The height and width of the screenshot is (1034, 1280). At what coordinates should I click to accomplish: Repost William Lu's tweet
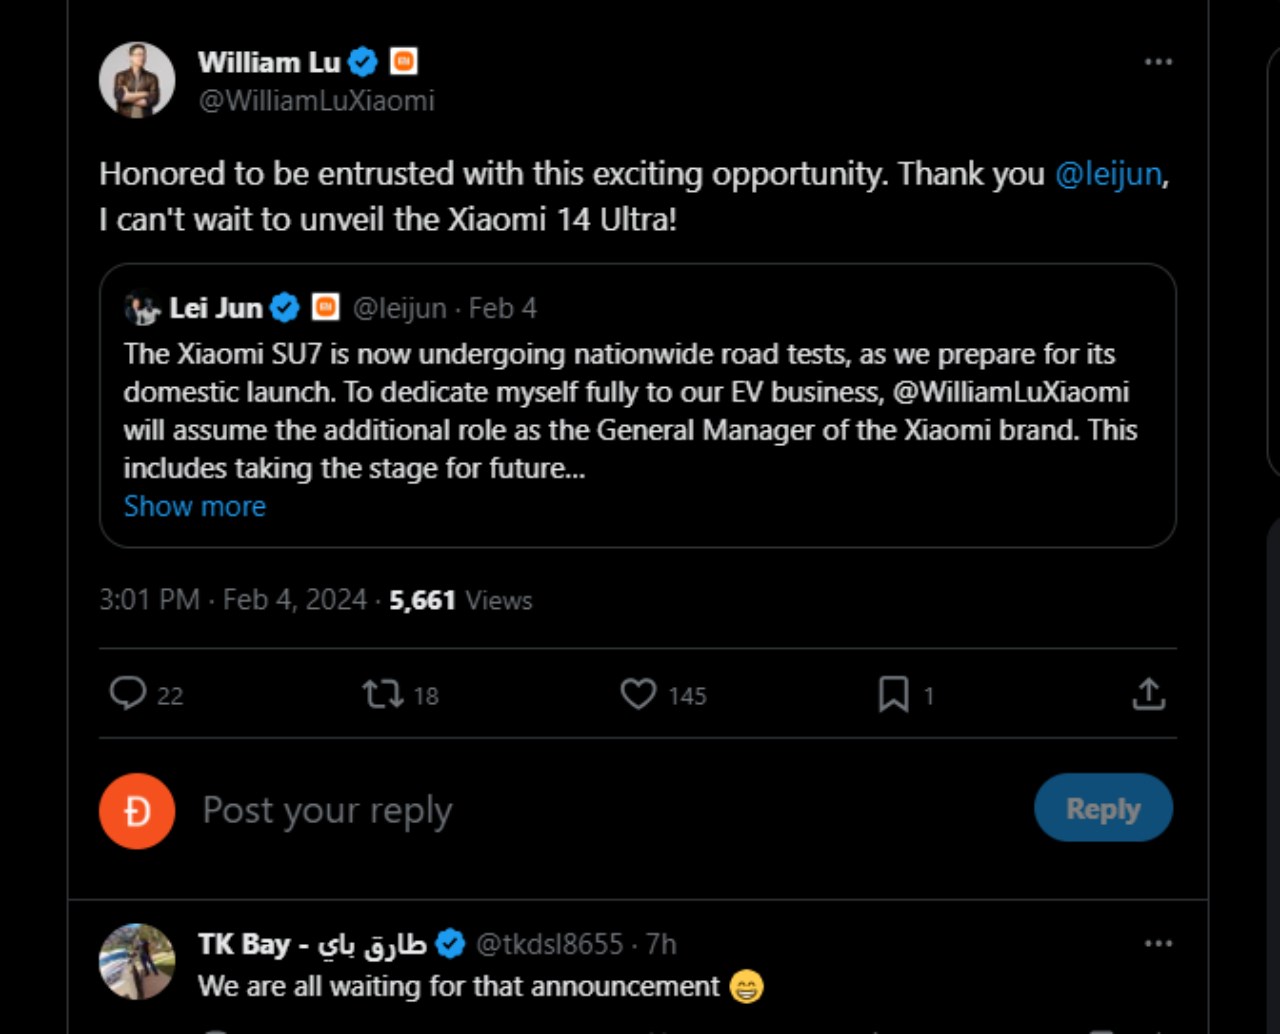tap(382, 694)
